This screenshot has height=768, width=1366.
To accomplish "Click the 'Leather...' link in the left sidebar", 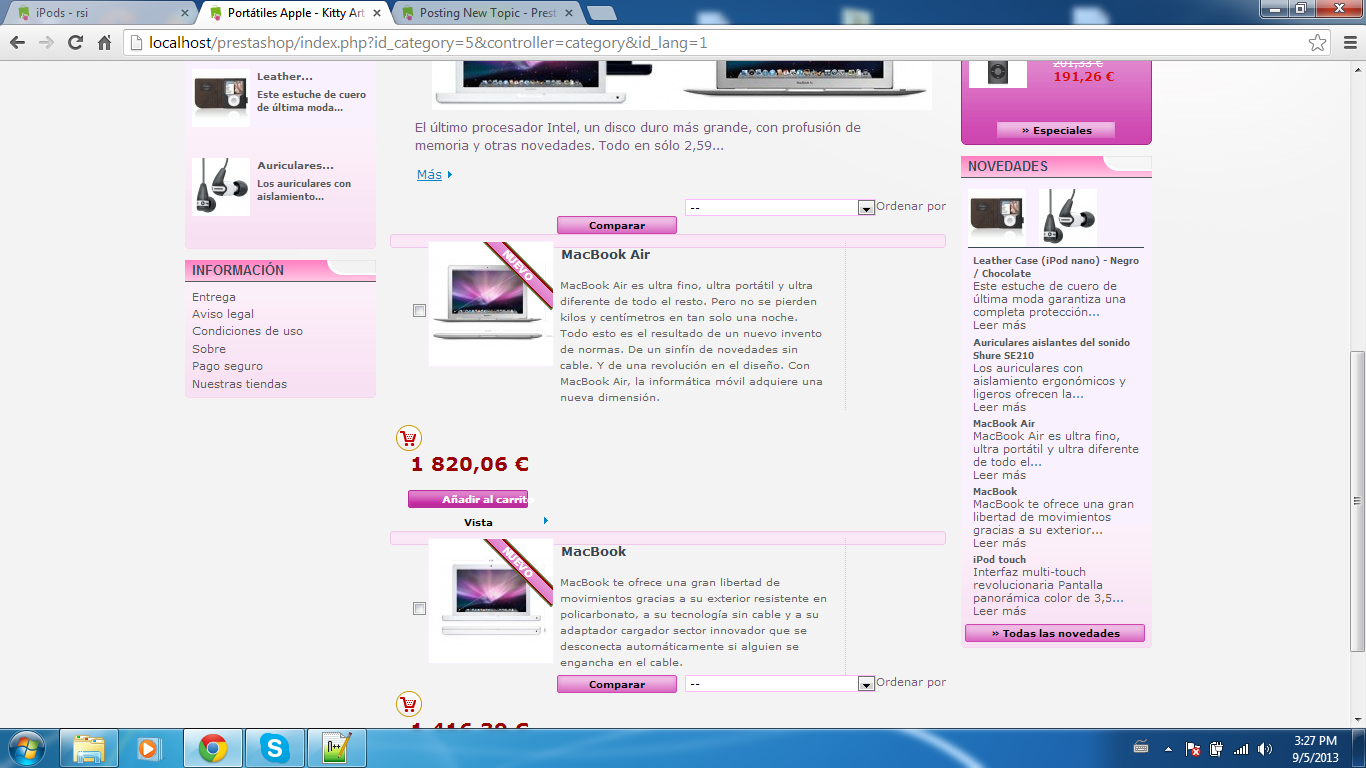I will pos(285,76).
